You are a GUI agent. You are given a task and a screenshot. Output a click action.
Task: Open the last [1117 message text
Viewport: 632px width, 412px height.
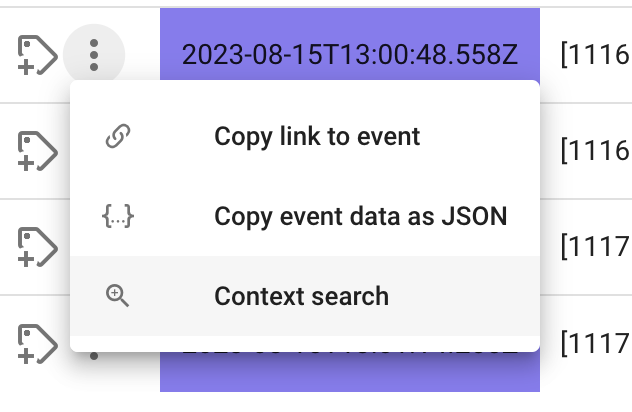pyautogui.click(x=596, y=343)
